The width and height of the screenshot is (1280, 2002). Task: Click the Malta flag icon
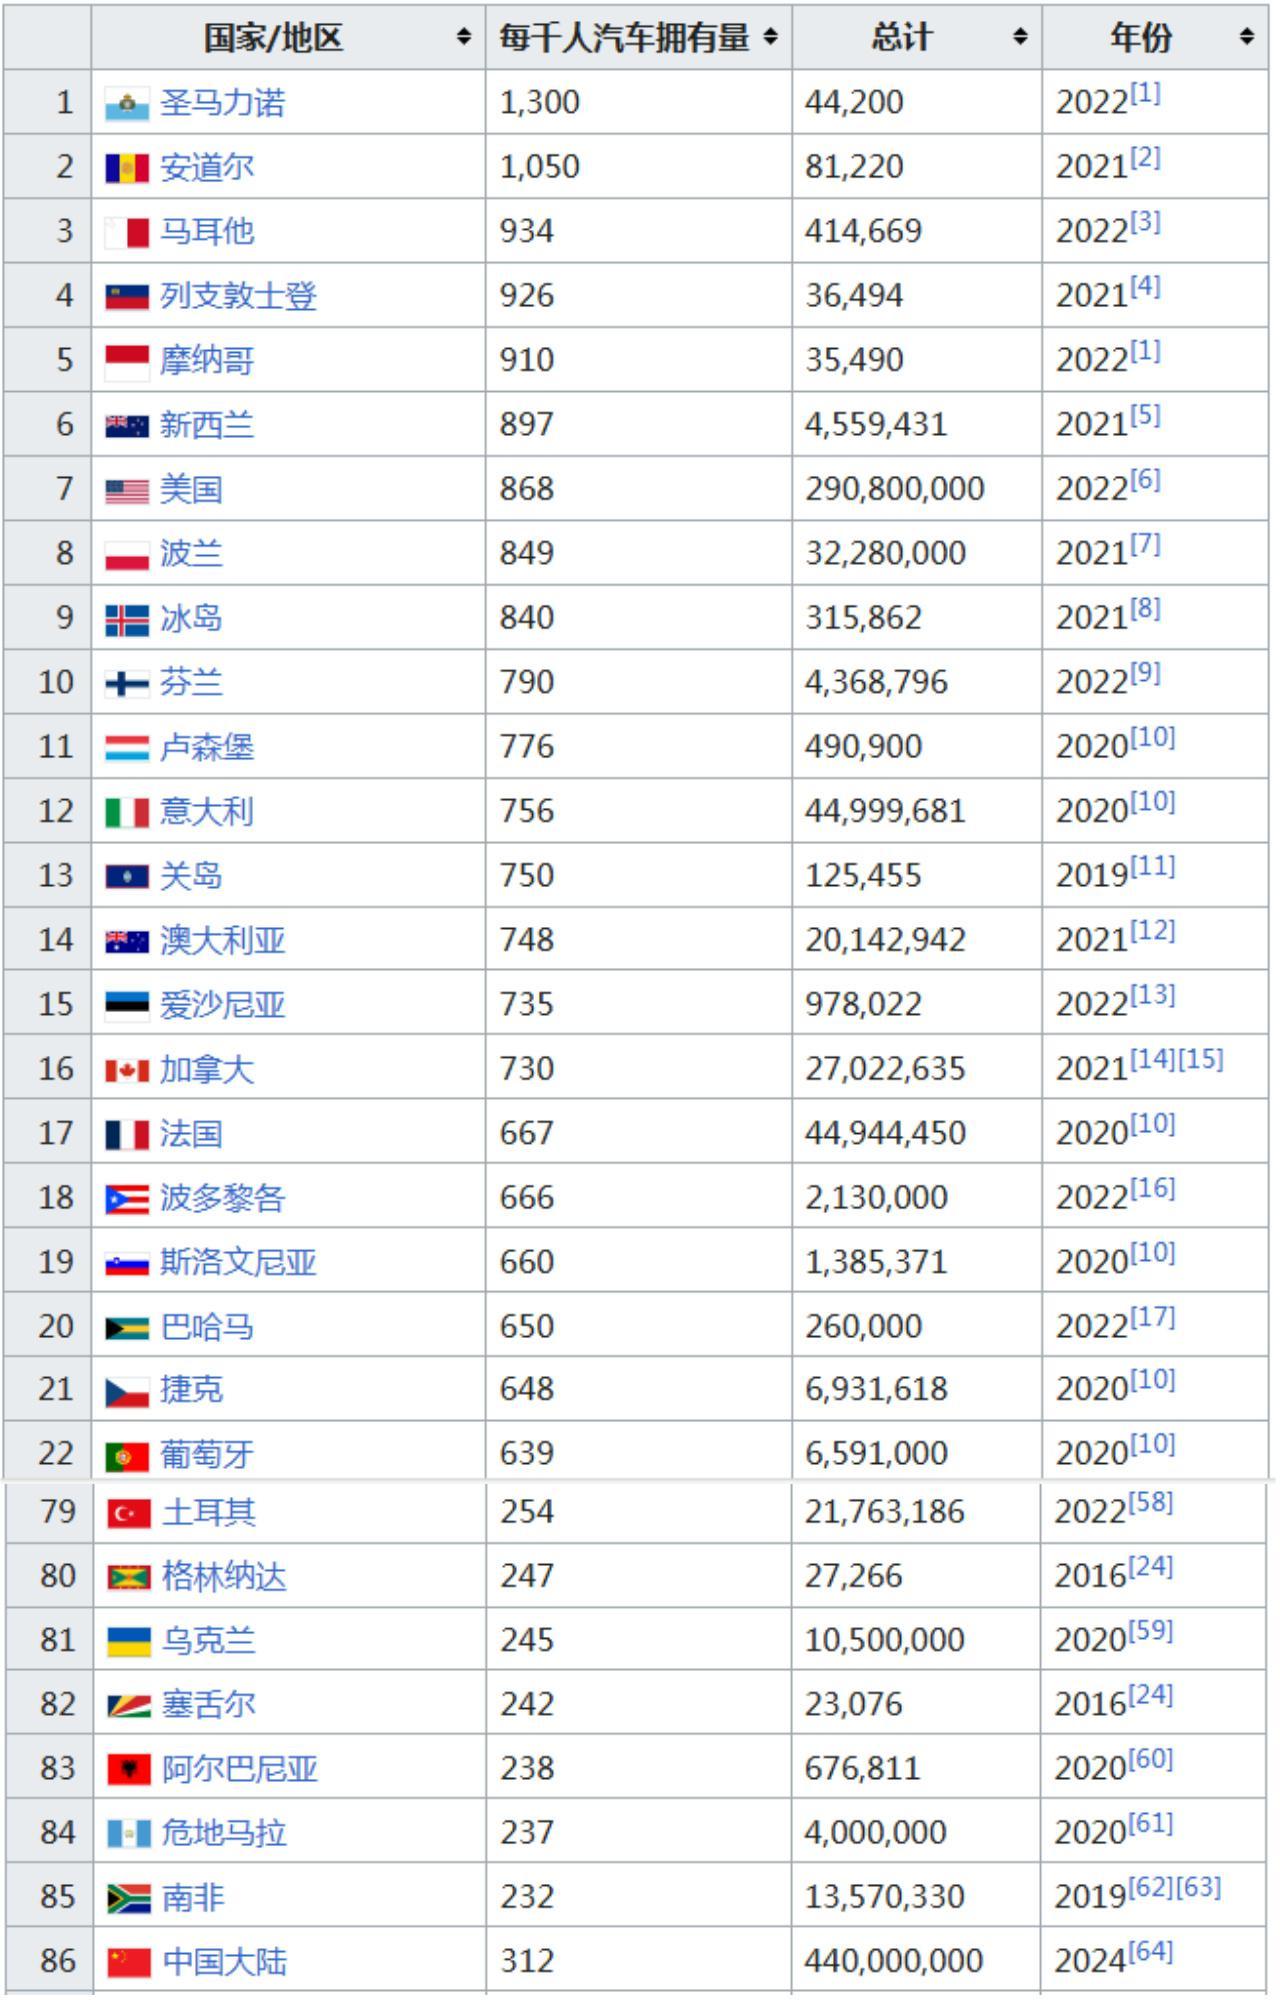pyautogui.click(x=127, y=233)
